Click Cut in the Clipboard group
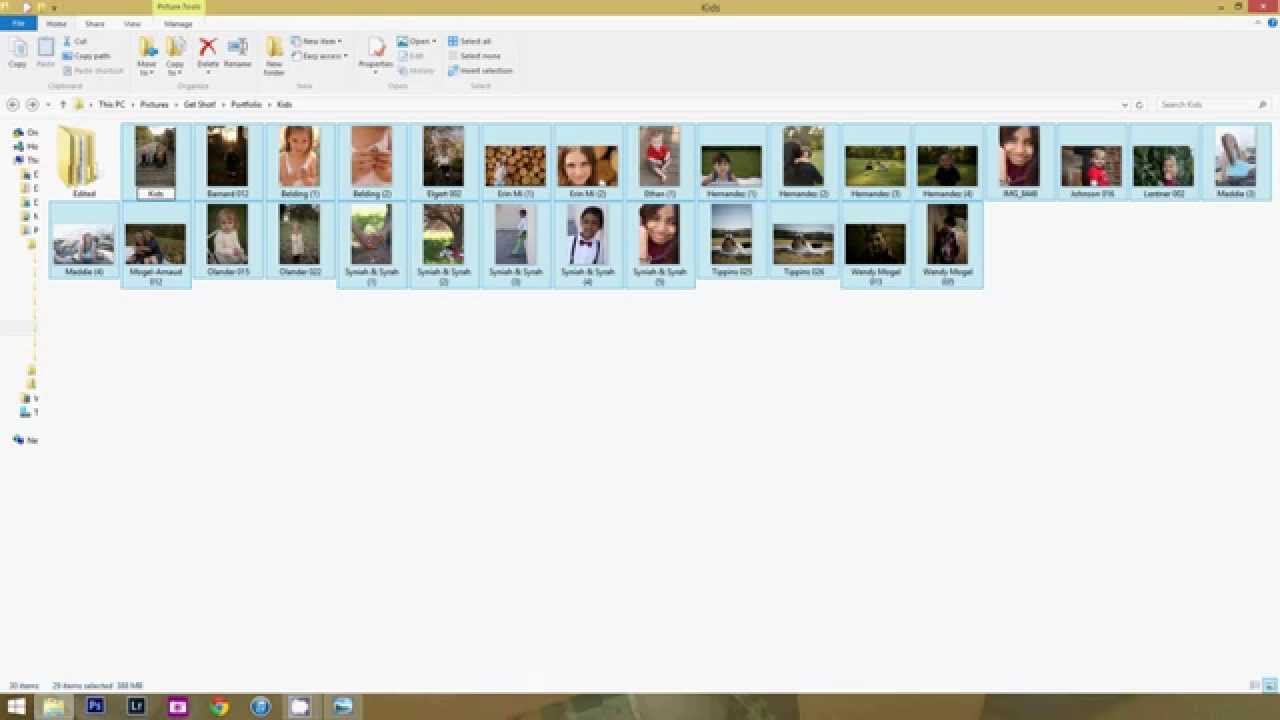1280x720 pixels. click(x=75, y=41)
